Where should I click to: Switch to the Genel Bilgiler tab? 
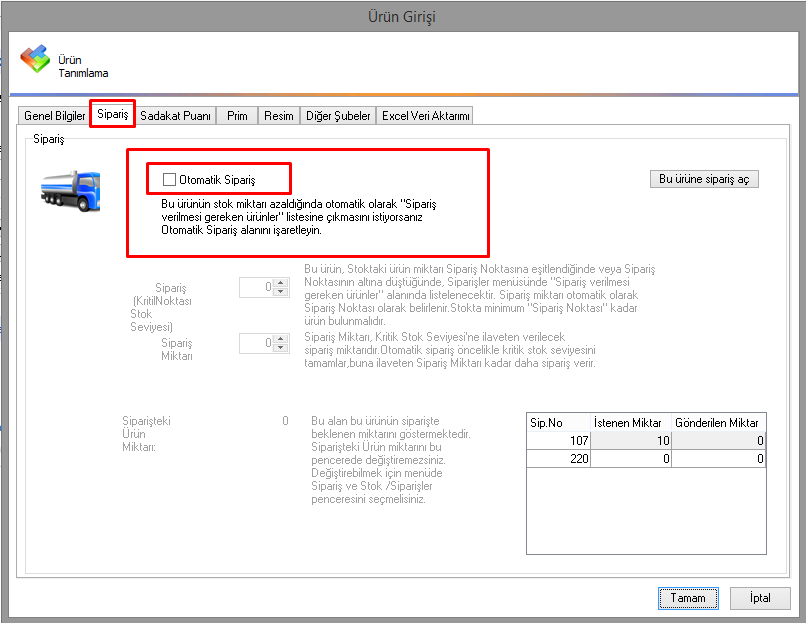tap(54, 116)
